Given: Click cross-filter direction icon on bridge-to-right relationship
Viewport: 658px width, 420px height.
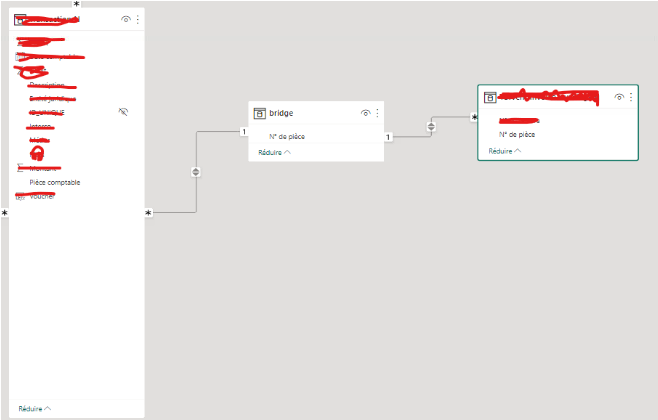Looking at the screenshot, I should (431, 127).
